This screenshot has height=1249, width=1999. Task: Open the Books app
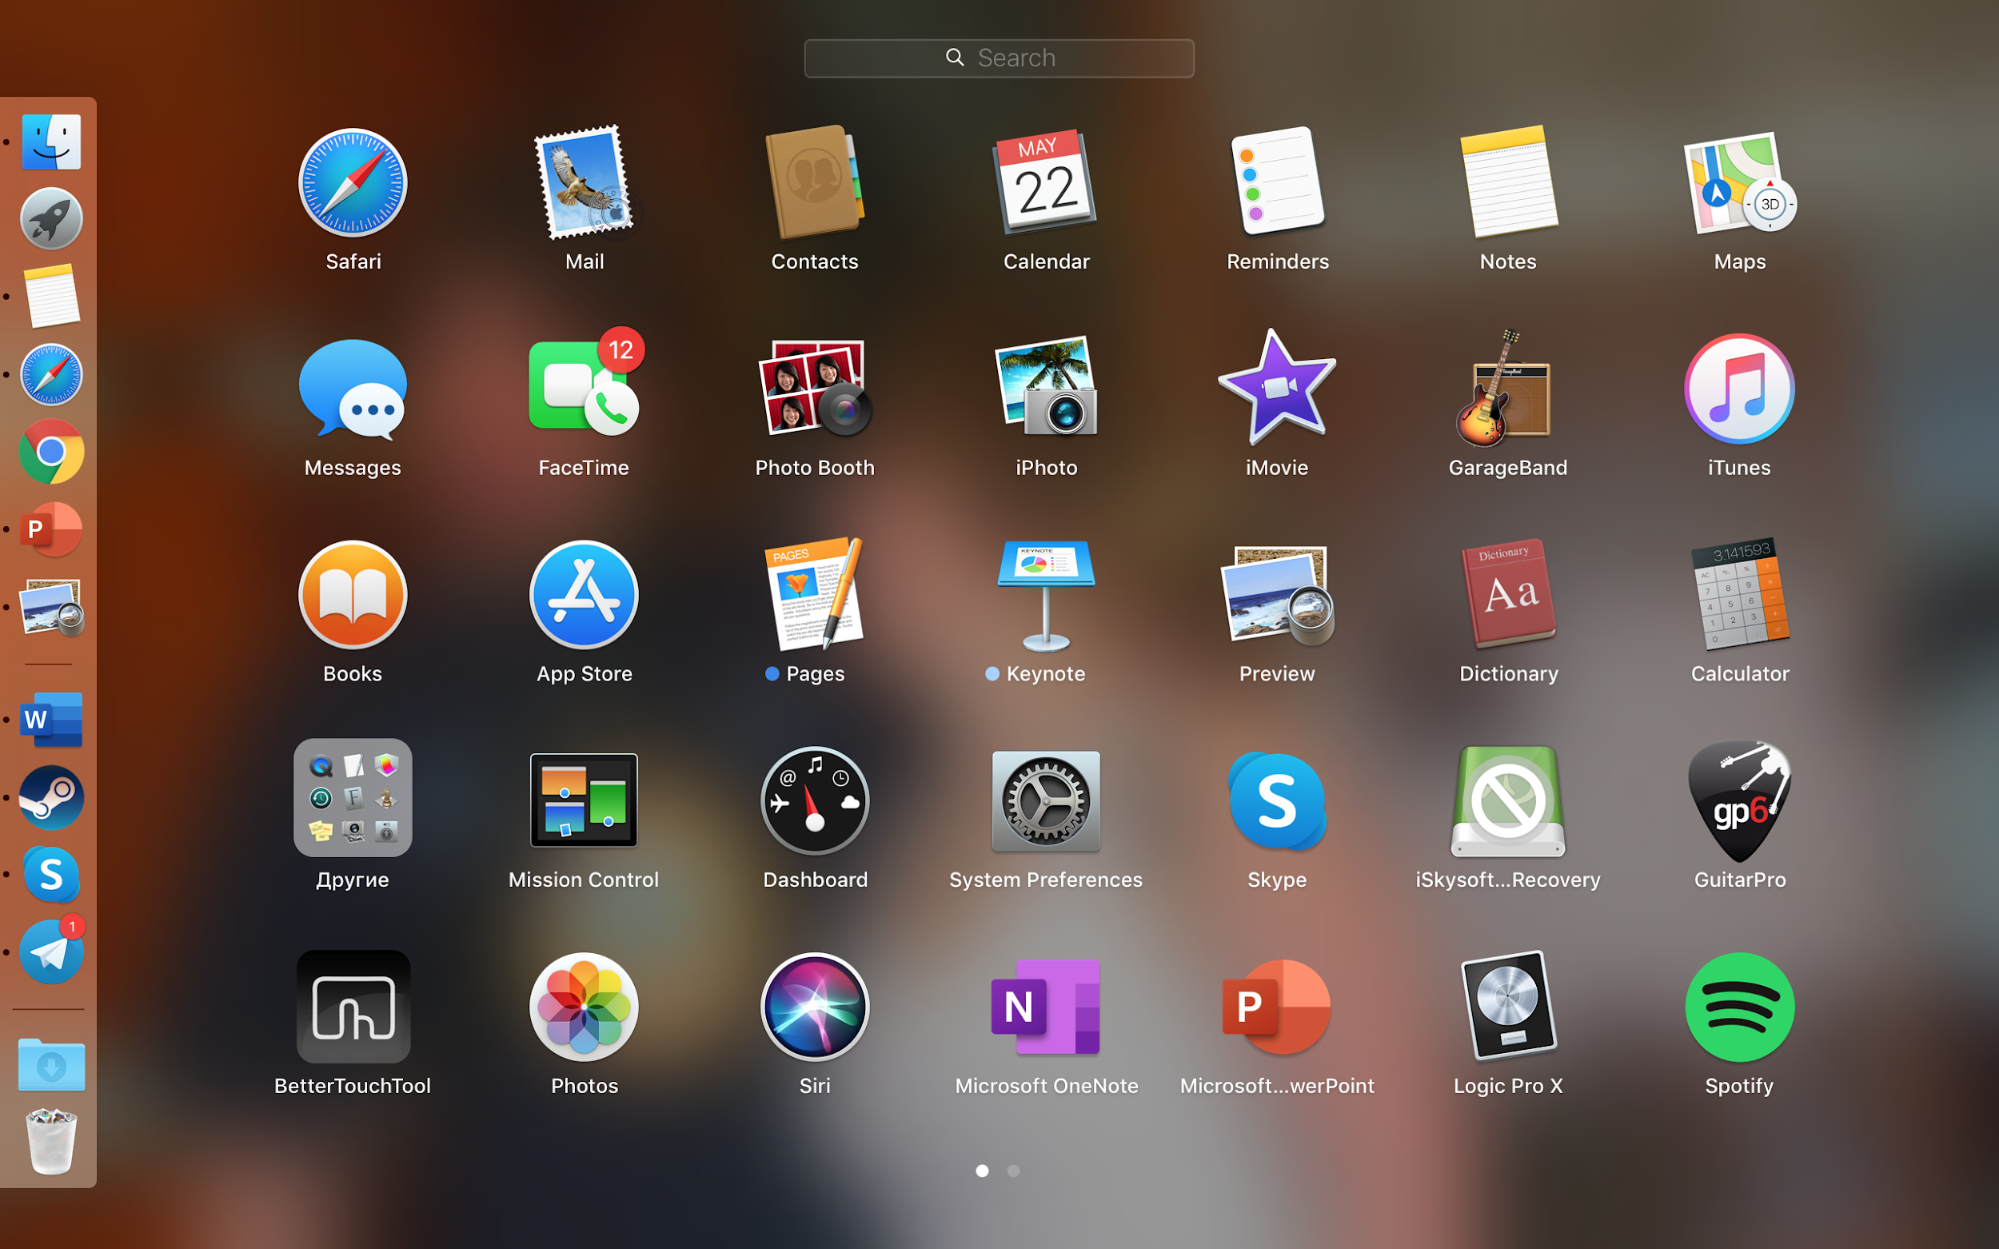click(x=353, y=595)
